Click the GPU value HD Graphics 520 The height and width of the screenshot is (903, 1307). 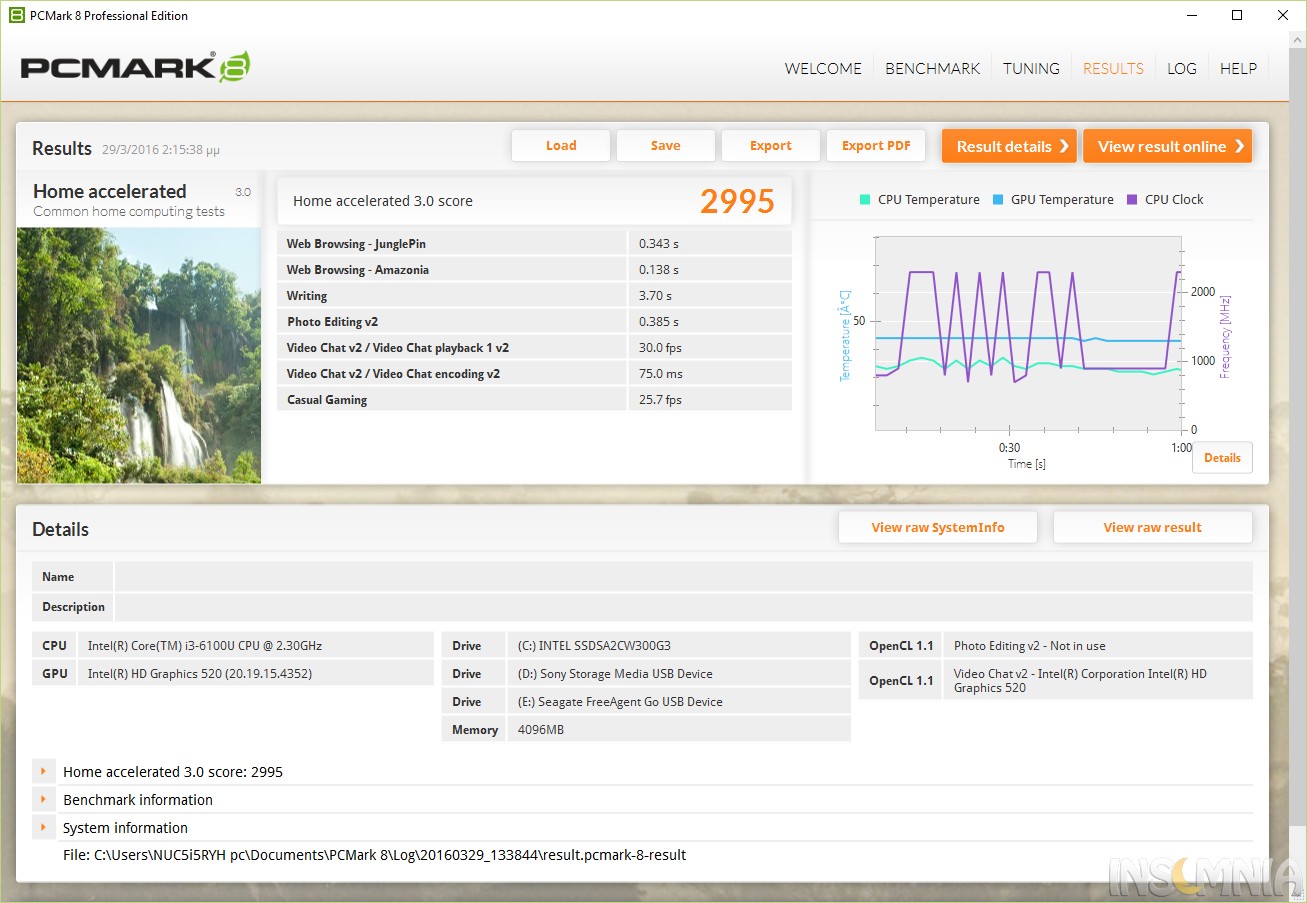(200, 674)
